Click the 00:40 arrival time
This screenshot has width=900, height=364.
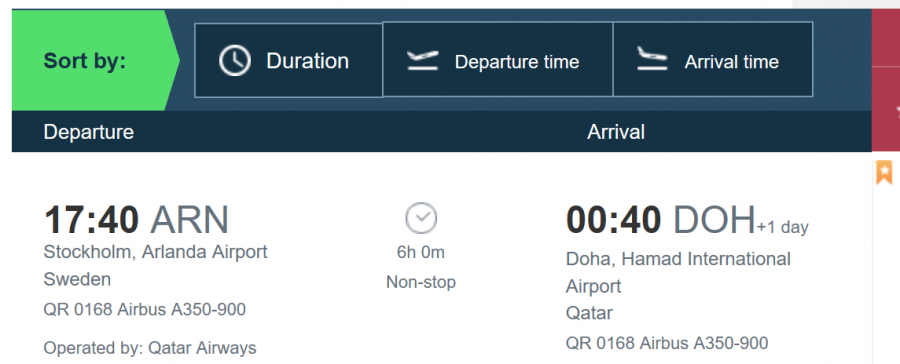pos(614,220)
